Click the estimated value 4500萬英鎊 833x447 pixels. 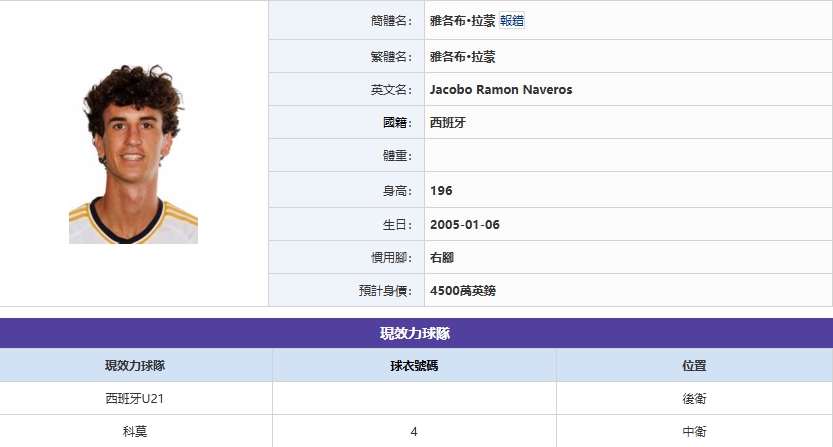pyautogui.click(x=463, y=291)
